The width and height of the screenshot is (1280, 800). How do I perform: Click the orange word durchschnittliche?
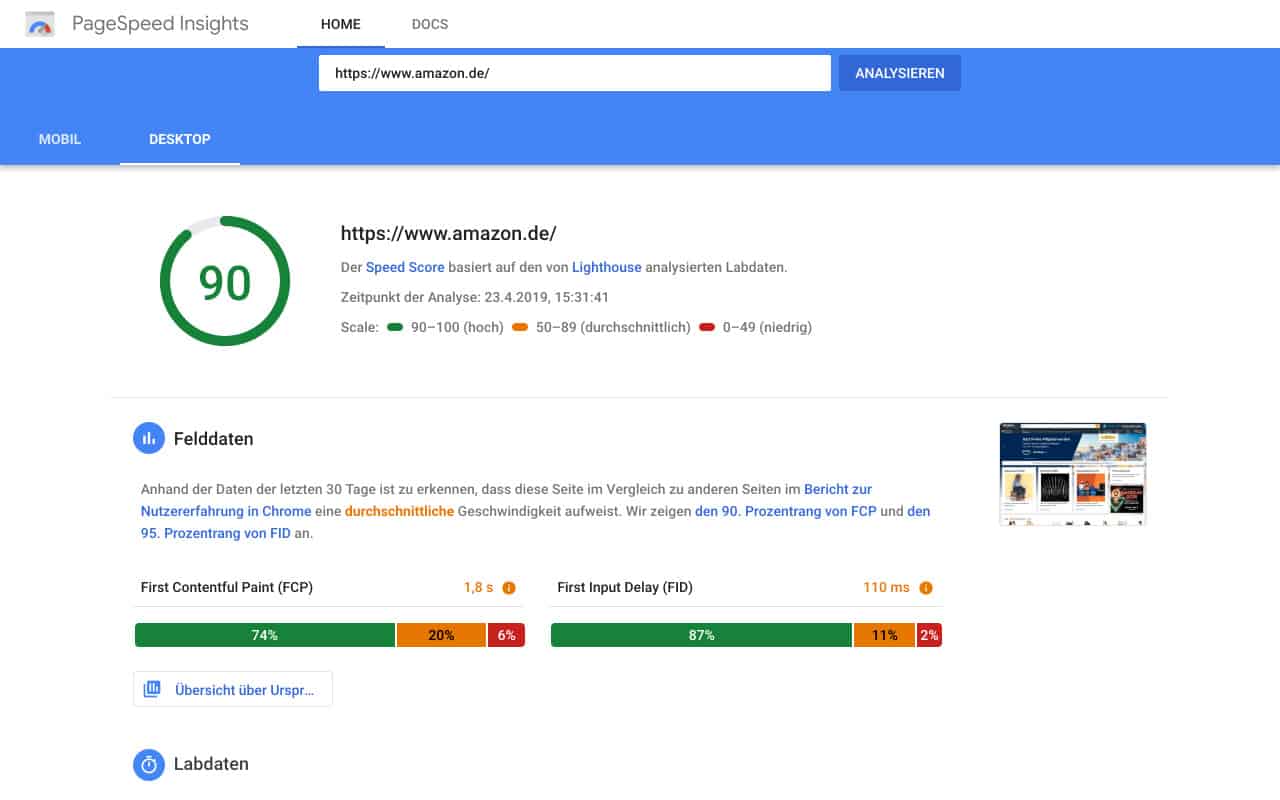[x=399, y=511]
